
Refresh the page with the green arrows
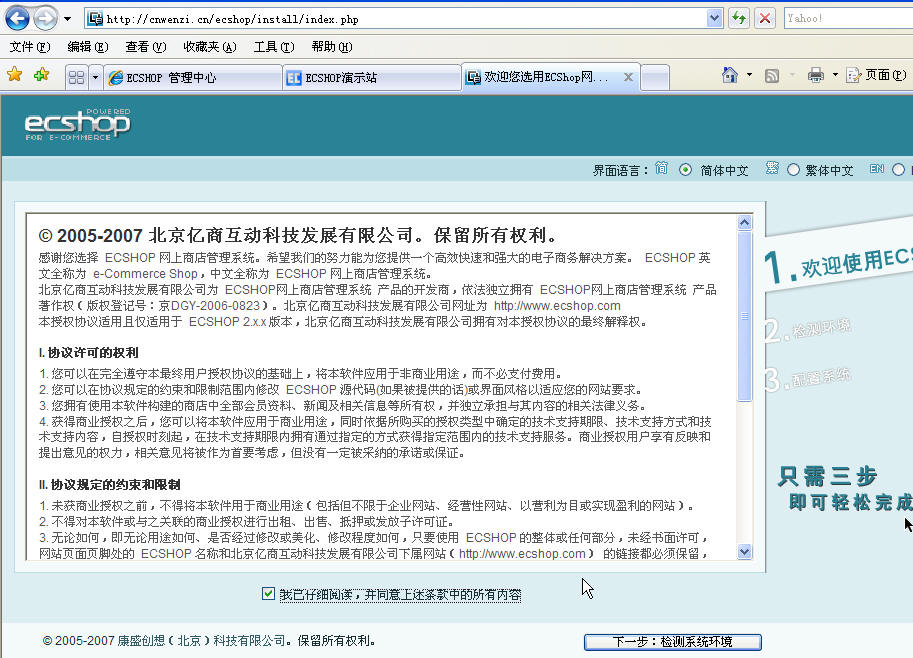[739, 19]
